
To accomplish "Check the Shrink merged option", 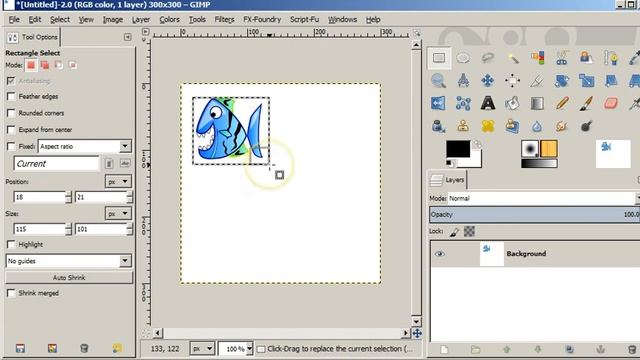I will [x=11, y=293].
